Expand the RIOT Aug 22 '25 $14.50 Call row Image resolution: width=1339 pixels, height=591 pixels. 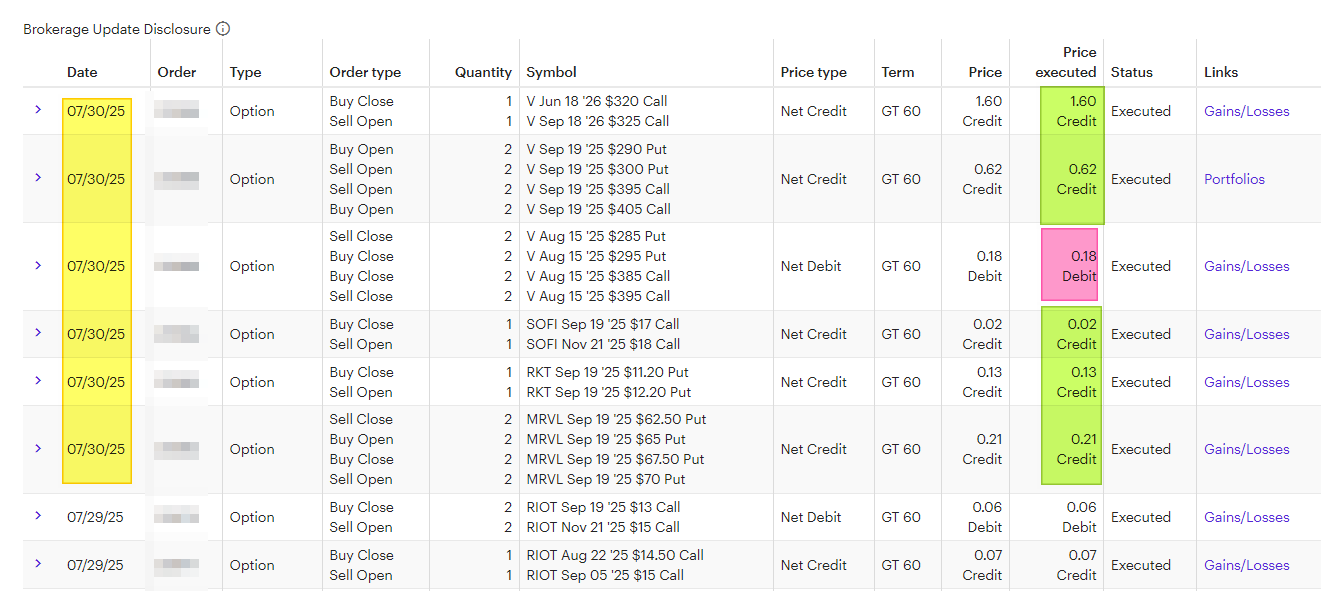click(x=38, y=563)
